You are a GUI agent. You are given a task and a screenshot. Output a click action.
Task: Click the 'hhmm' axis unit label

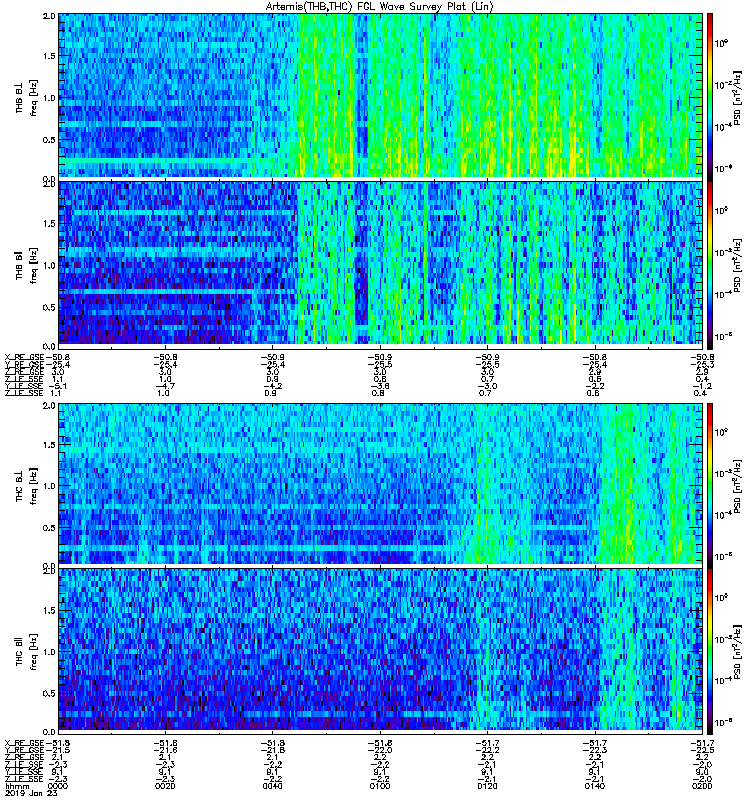coord(15,786)
